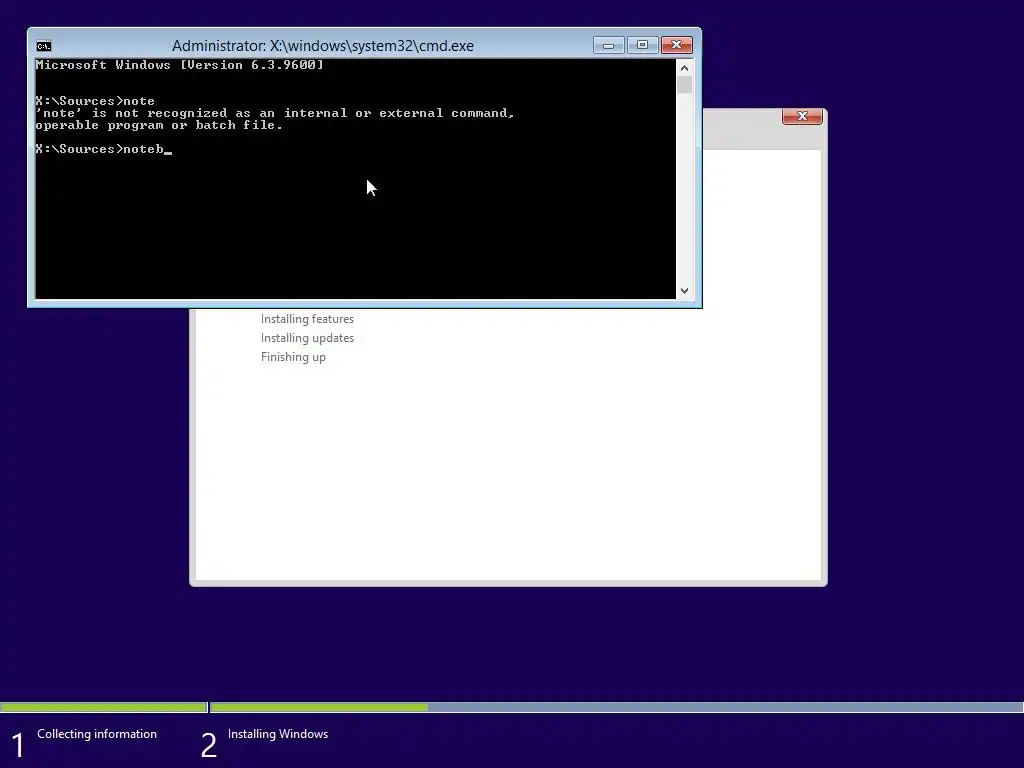Click step number 2 at bottom
The height and width of the screenshot is (768, 1024).
[x=209, y=745]
